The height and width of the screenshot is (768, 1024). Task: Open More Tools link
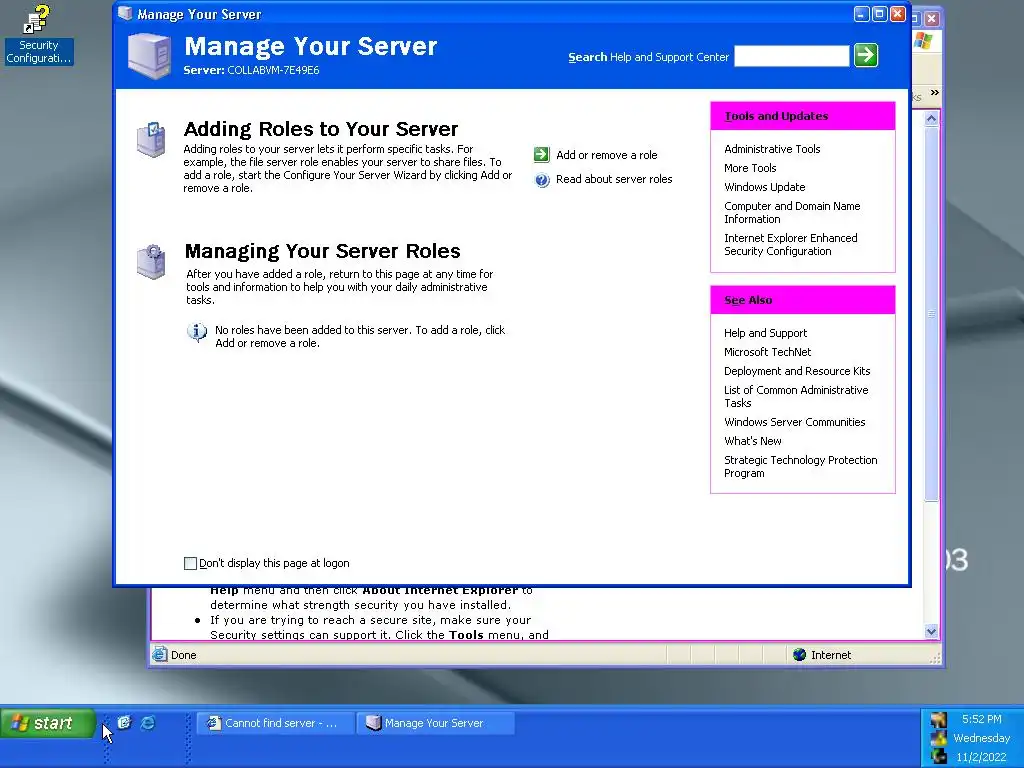(750, 168)
